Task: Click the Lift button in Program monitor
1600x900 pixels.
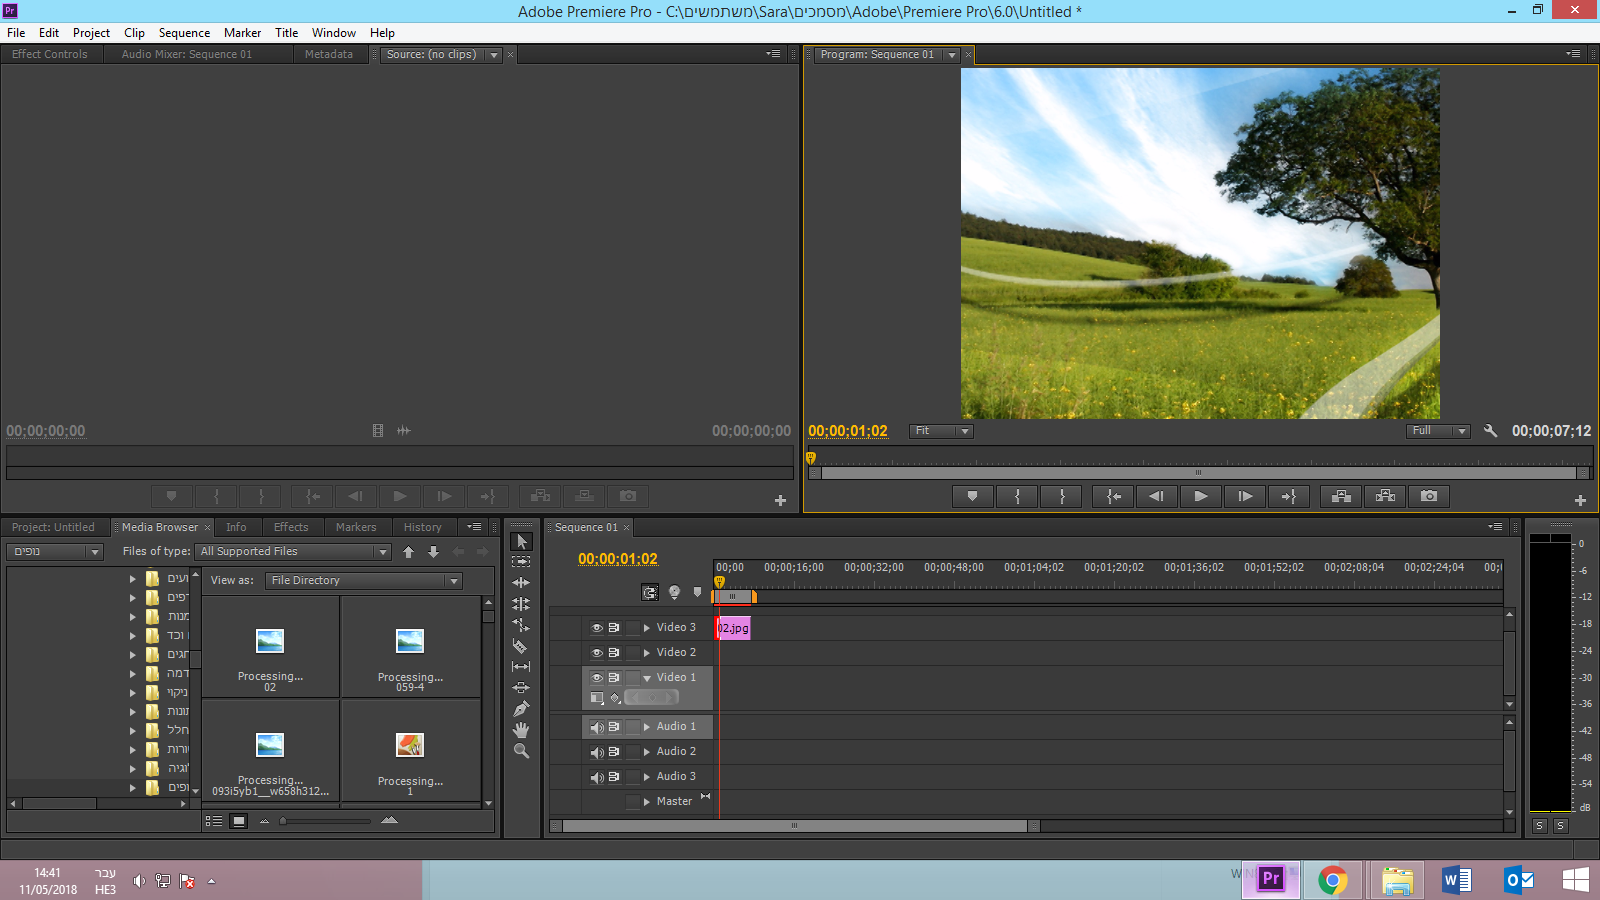Action: coord(1341,496)
